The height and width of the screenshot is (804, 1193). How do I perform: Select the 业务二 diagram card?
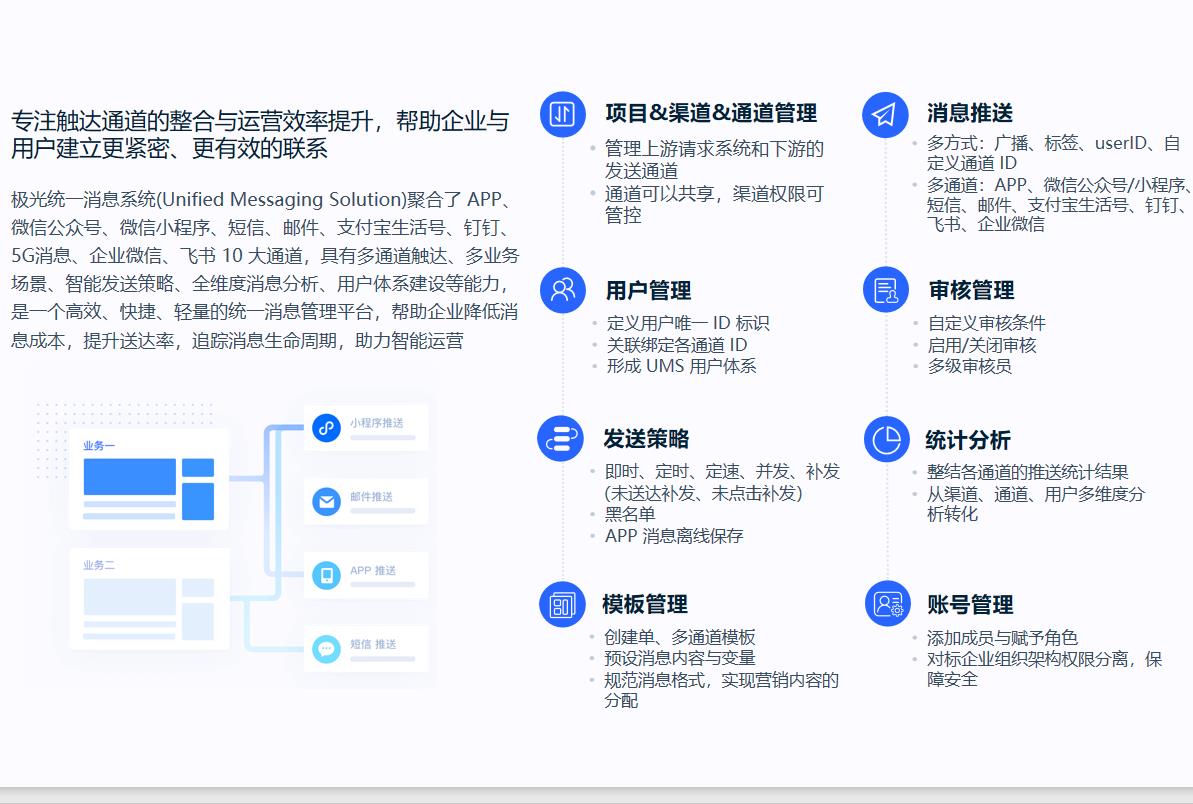pos(148,598)
